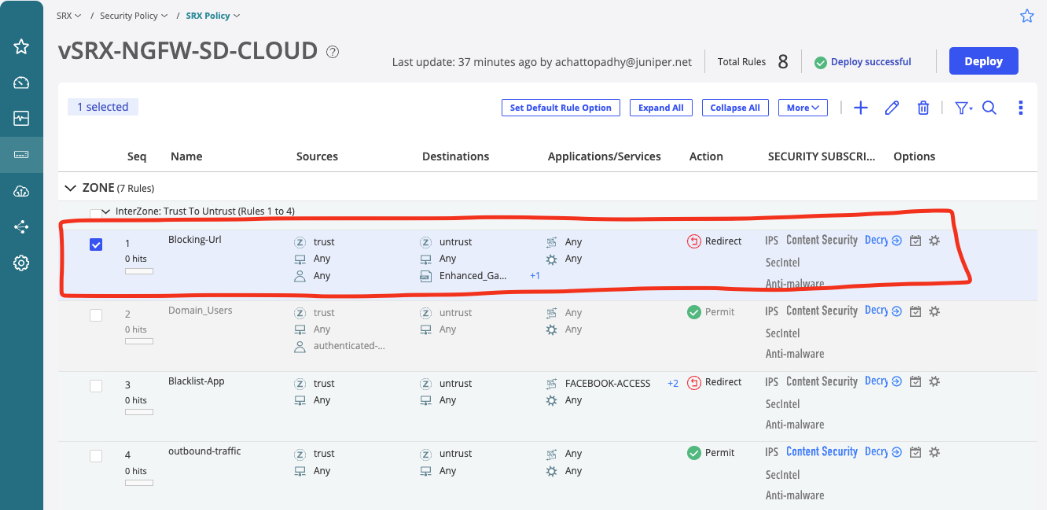Open the Security Policy breadcrumb dropdown
The width and height of the screenshot is (1052, 510).
tap(134, 15)
